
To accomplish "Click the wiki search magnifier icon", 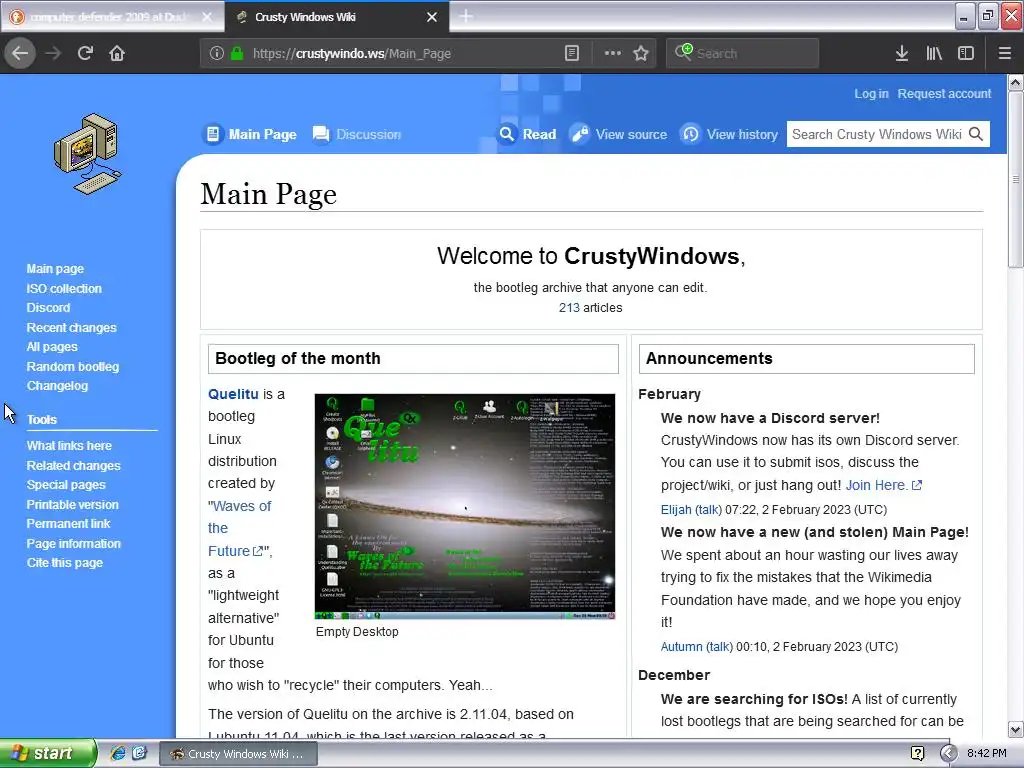I will (976, 134).
